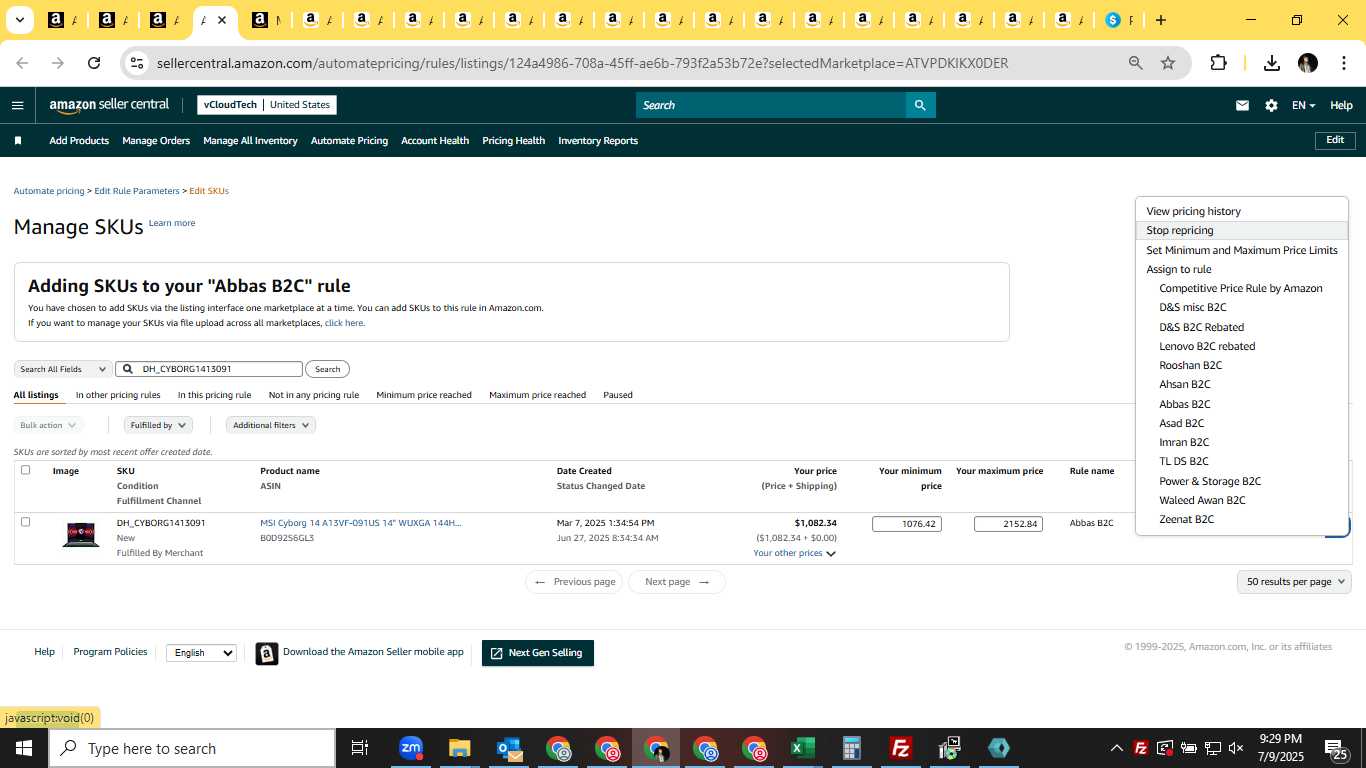
Task: Click the Amazon Seller Central logo
Action: click(109, 105)
